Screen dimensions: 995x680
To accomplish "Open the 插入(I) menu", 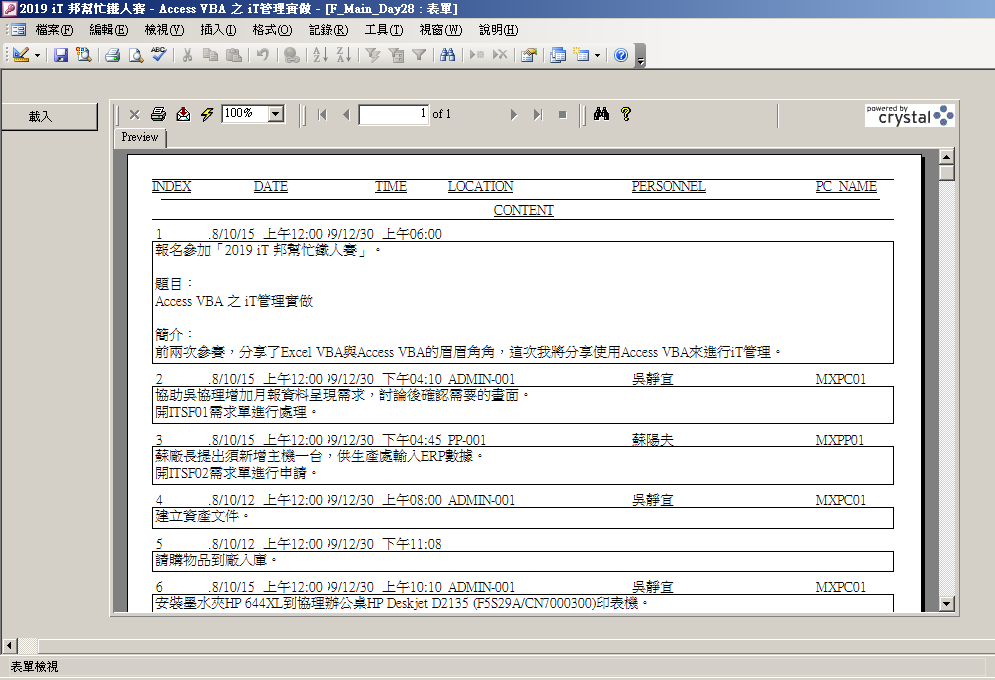I will [x=218, y=30].
